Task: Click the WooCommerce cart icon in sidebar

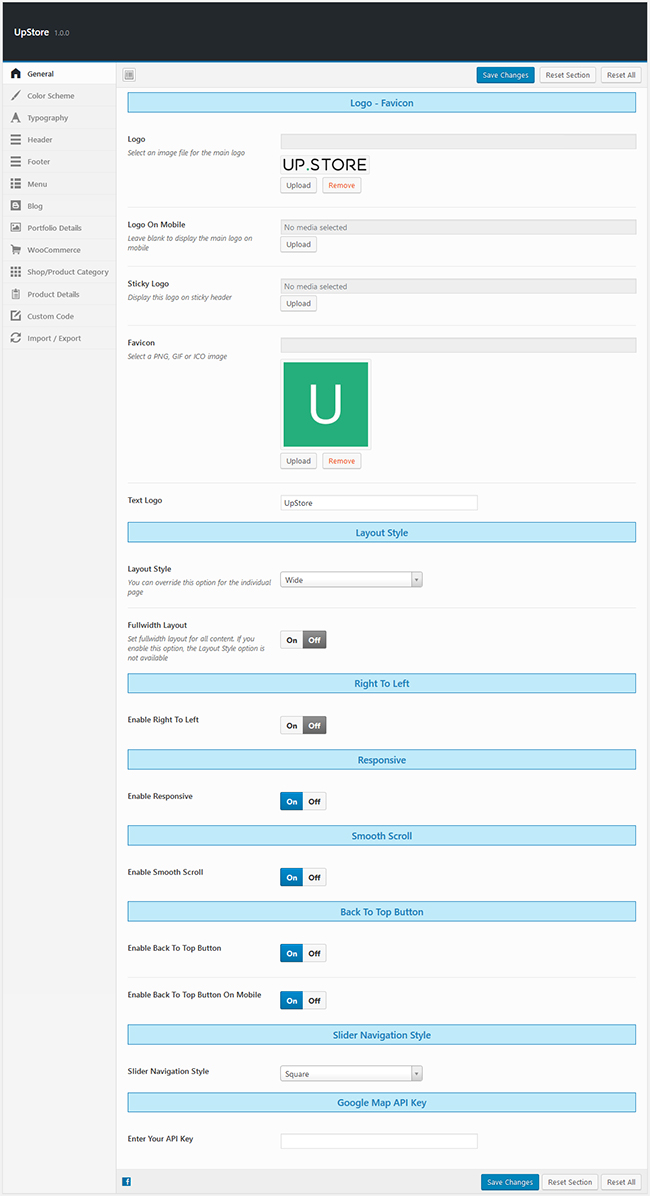Action: 15,250
